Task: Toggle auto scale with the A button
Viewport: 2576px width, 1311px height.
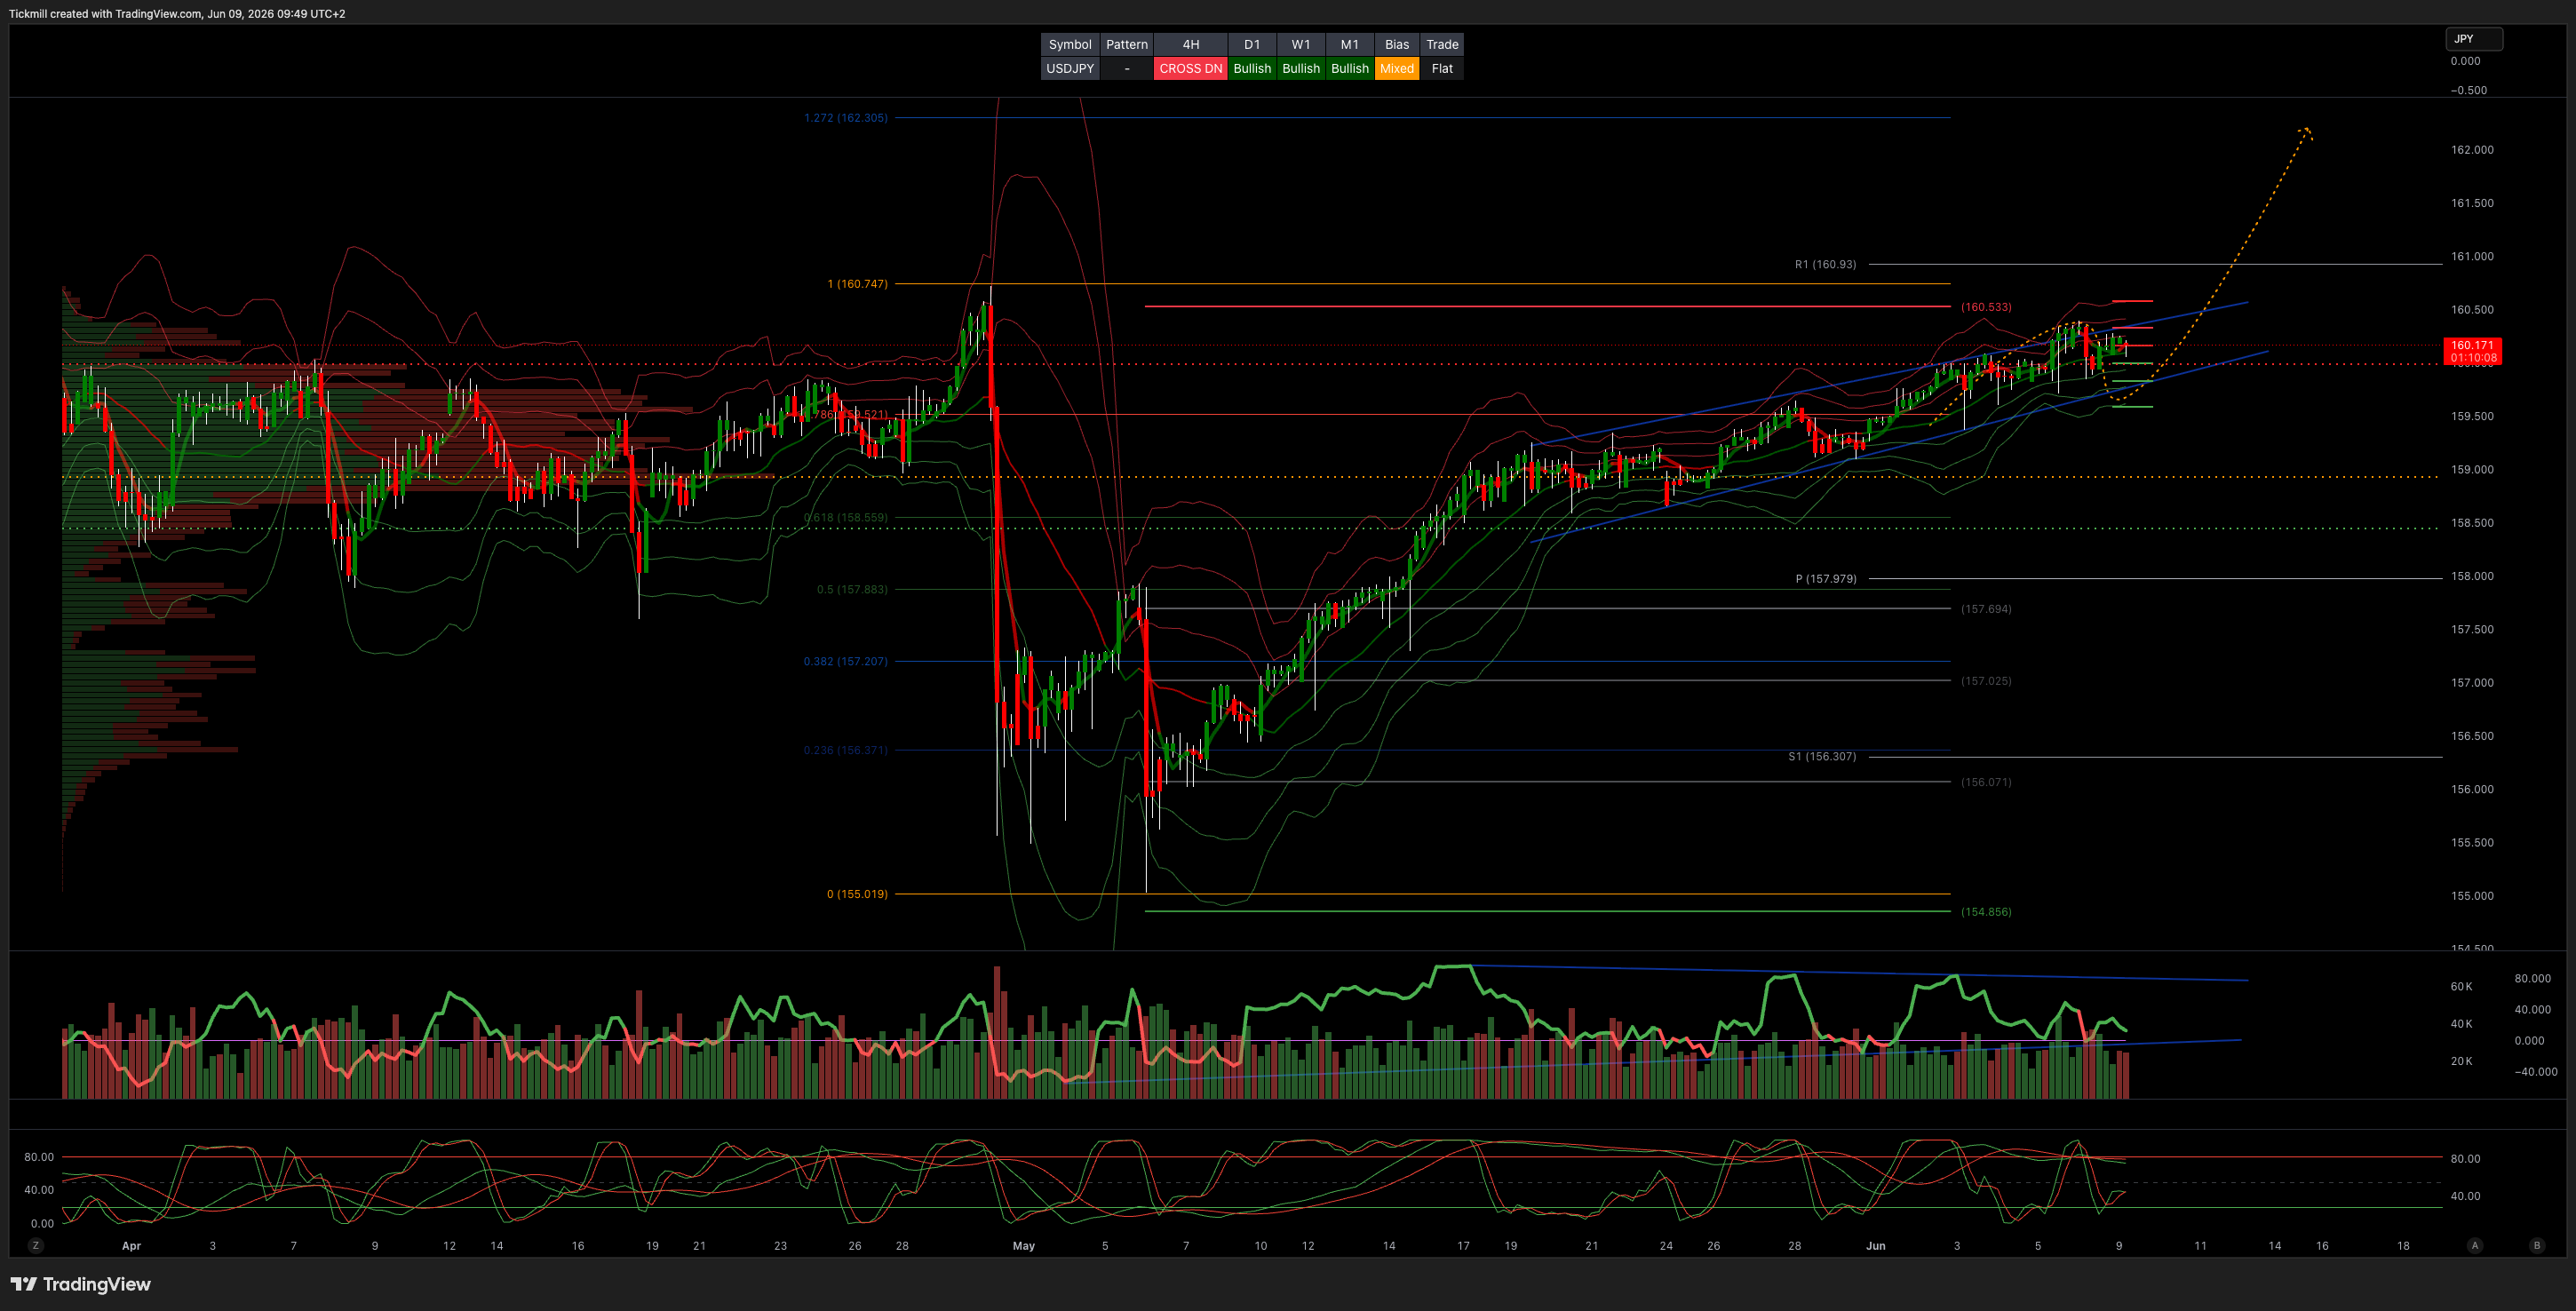Action: pyautogui.click(x=2475, y=1245)
